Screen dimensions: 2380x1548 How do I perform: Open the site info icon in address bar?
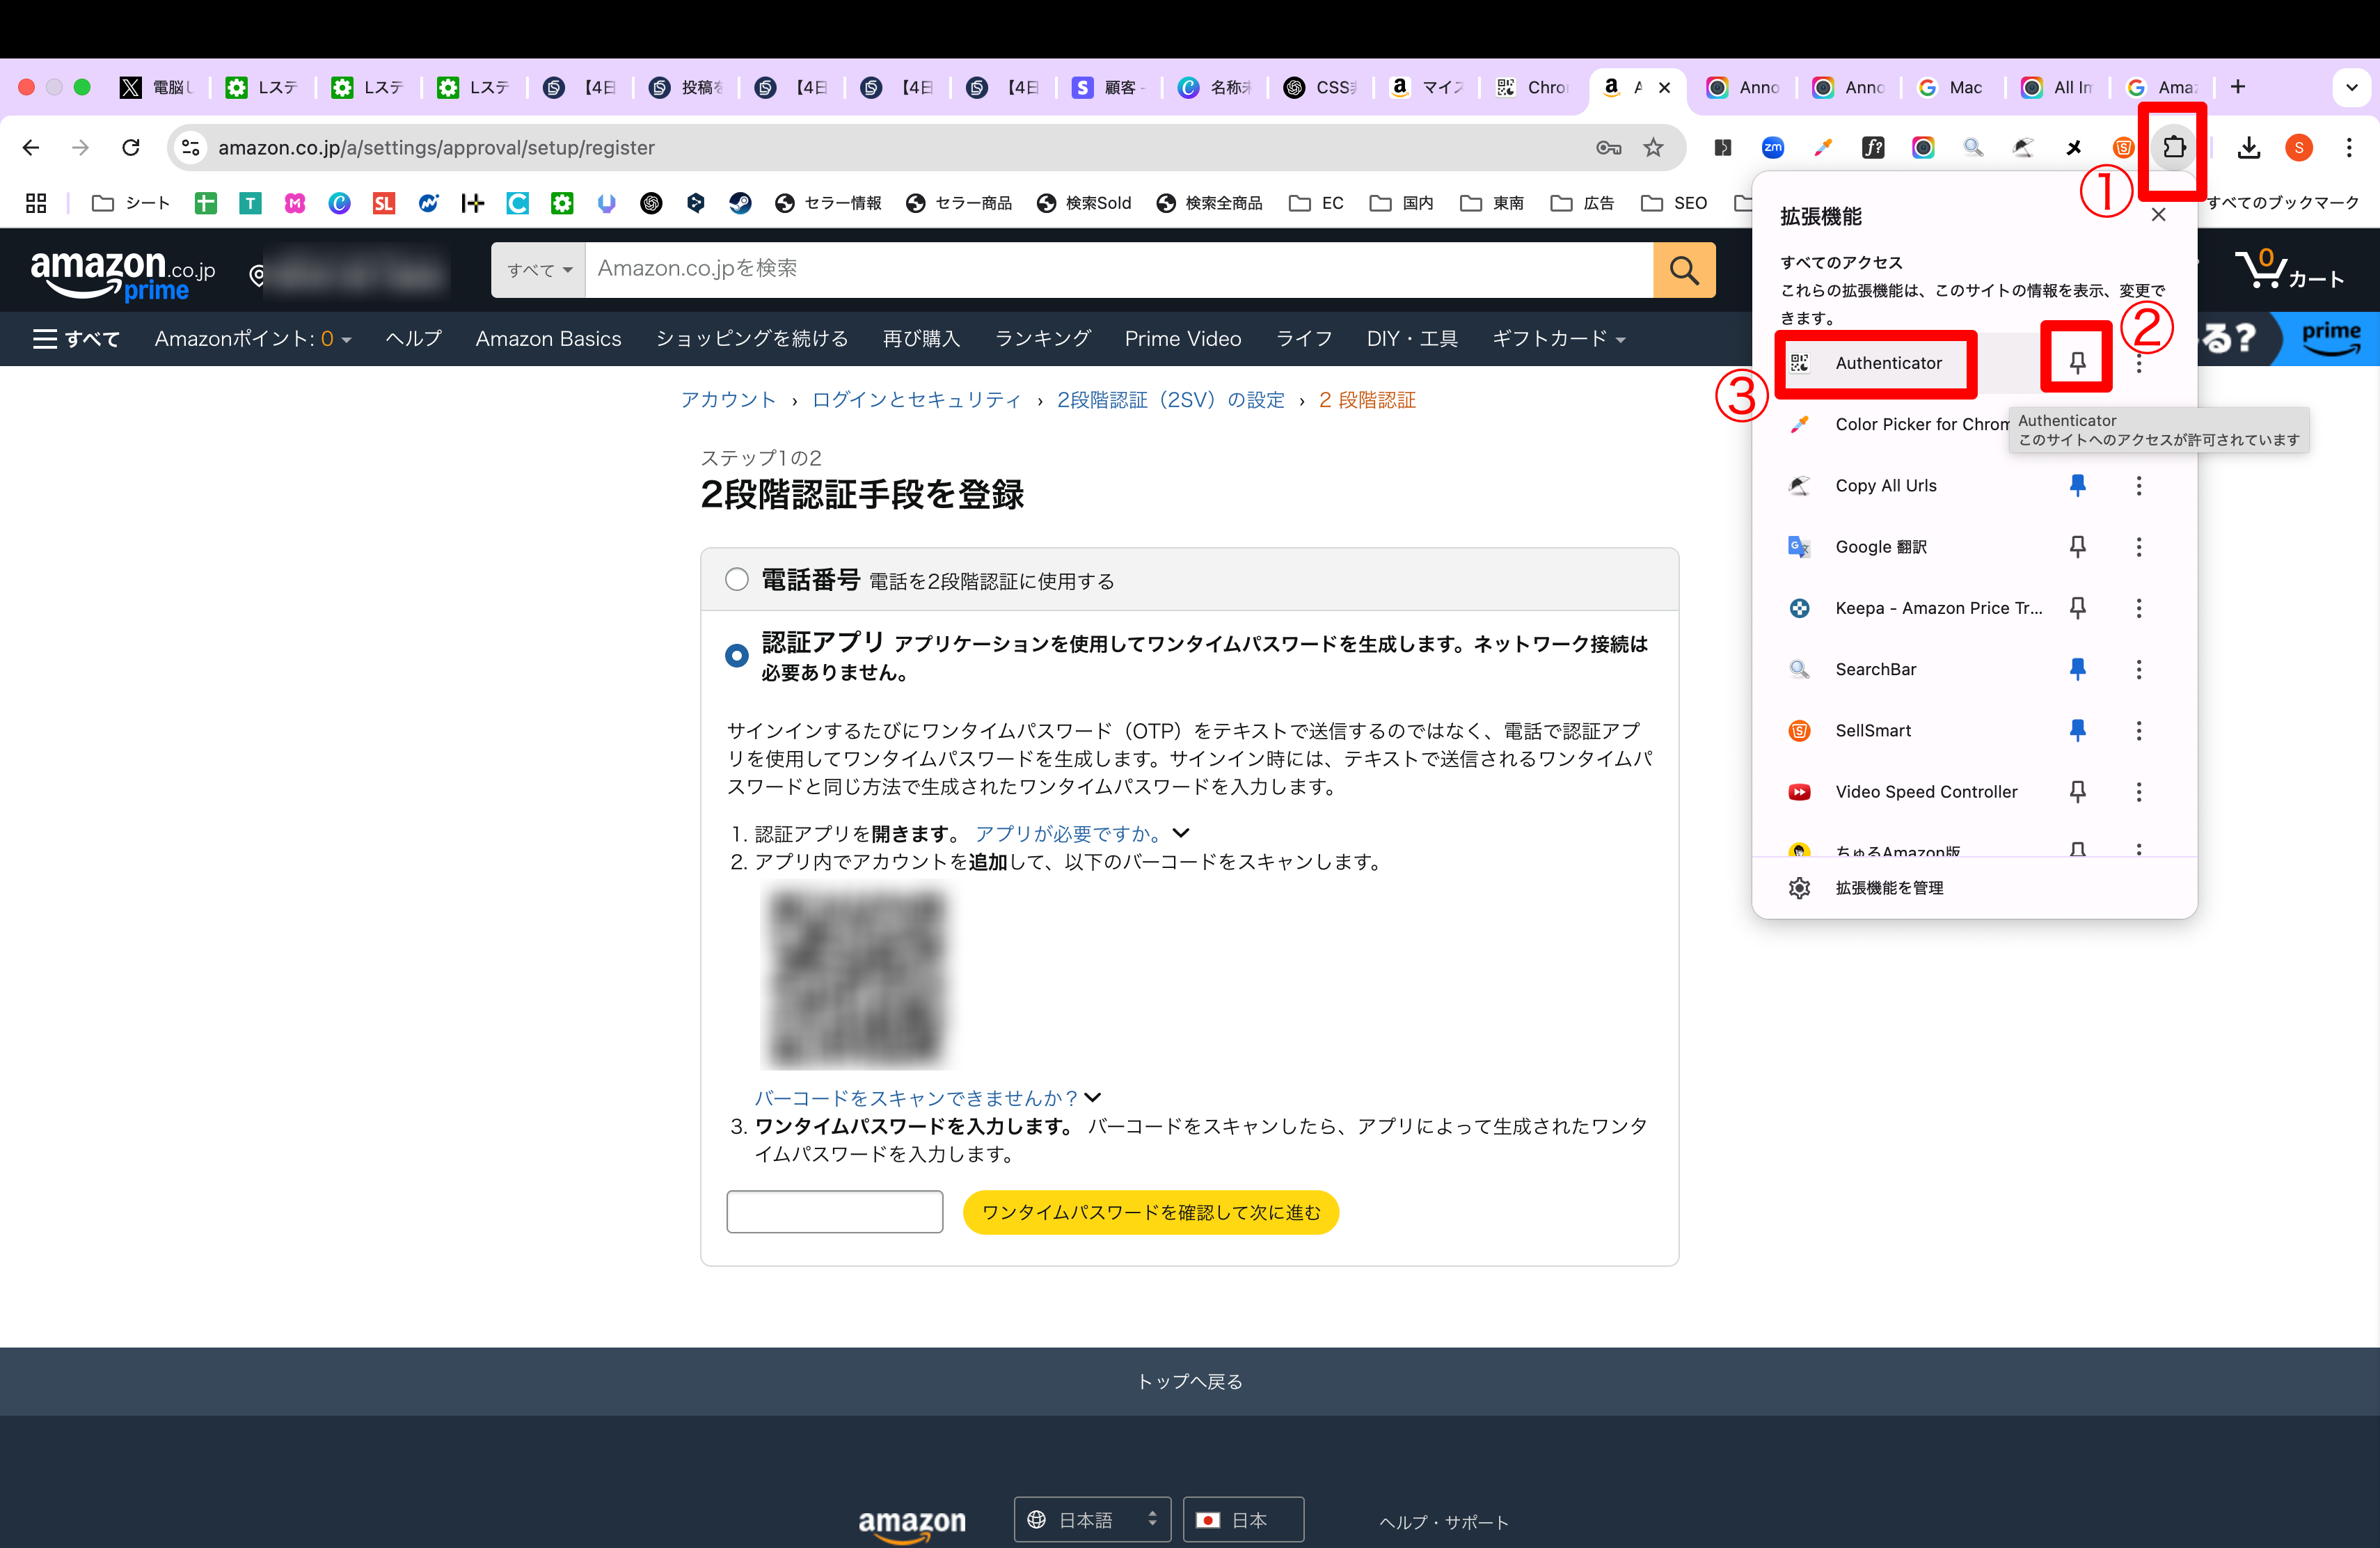tap(190, 147)
